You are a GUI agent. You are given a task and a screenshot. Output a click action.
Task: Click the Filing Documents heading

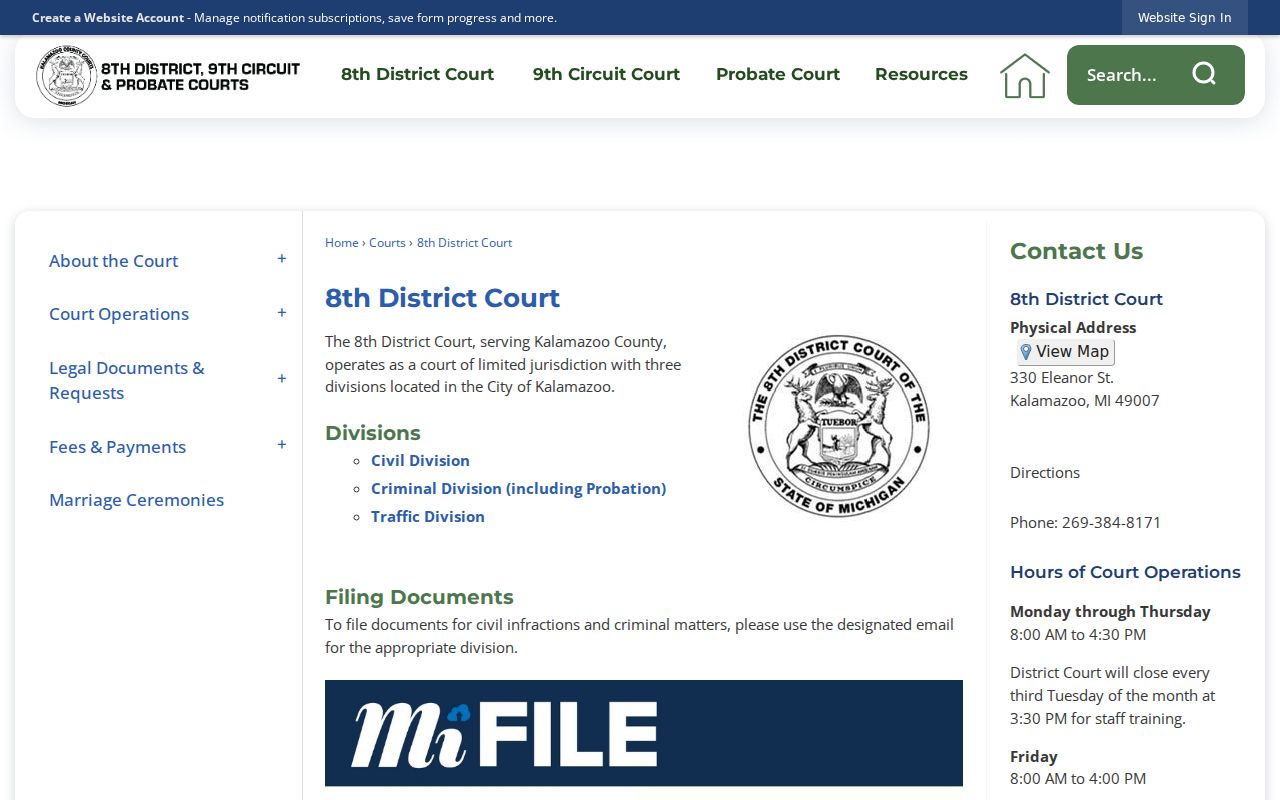point(419,597)
